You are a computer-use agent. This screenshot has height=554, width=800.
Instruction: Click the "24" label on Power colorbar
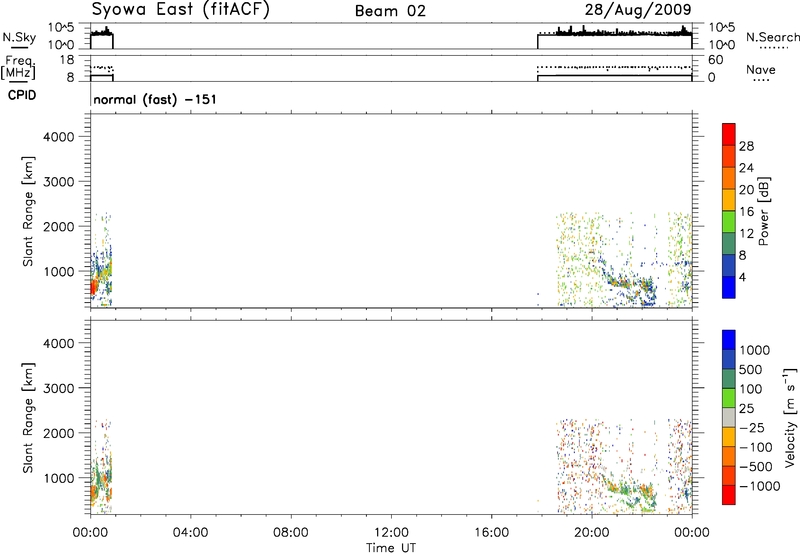click(746, 168)
